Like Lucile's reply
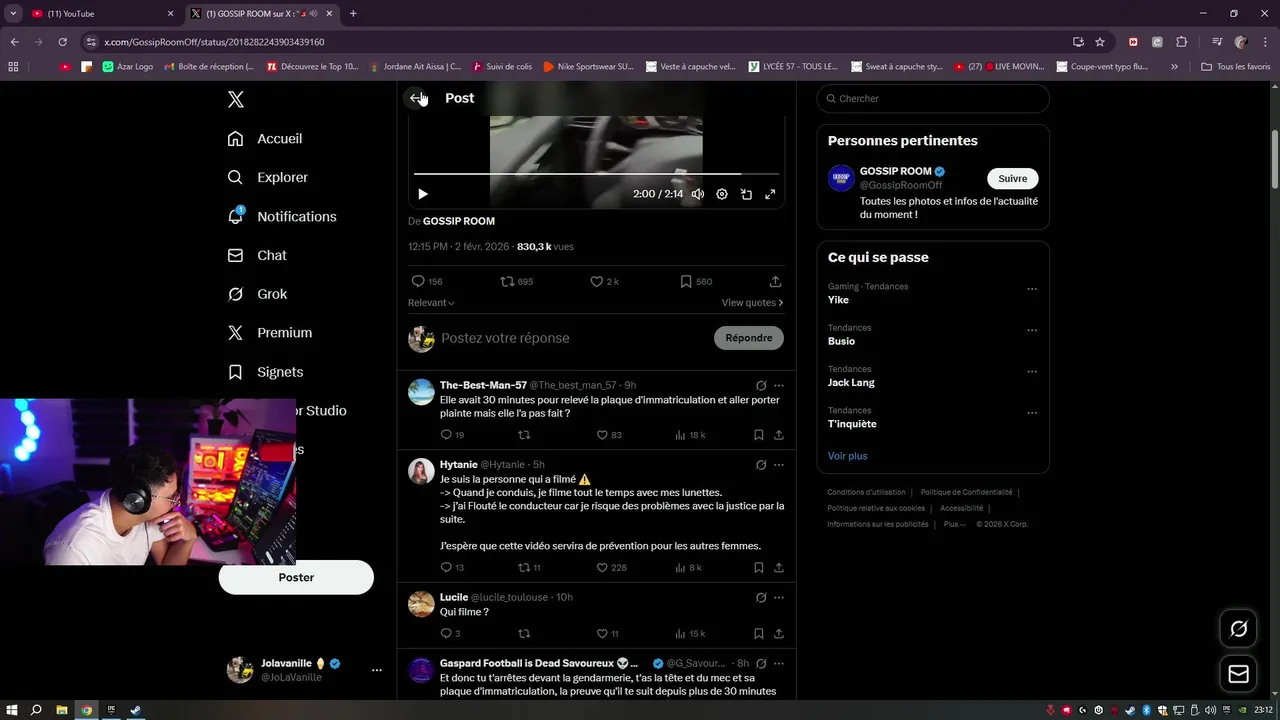Screen dimensions: 1280x720 (608, 634)
